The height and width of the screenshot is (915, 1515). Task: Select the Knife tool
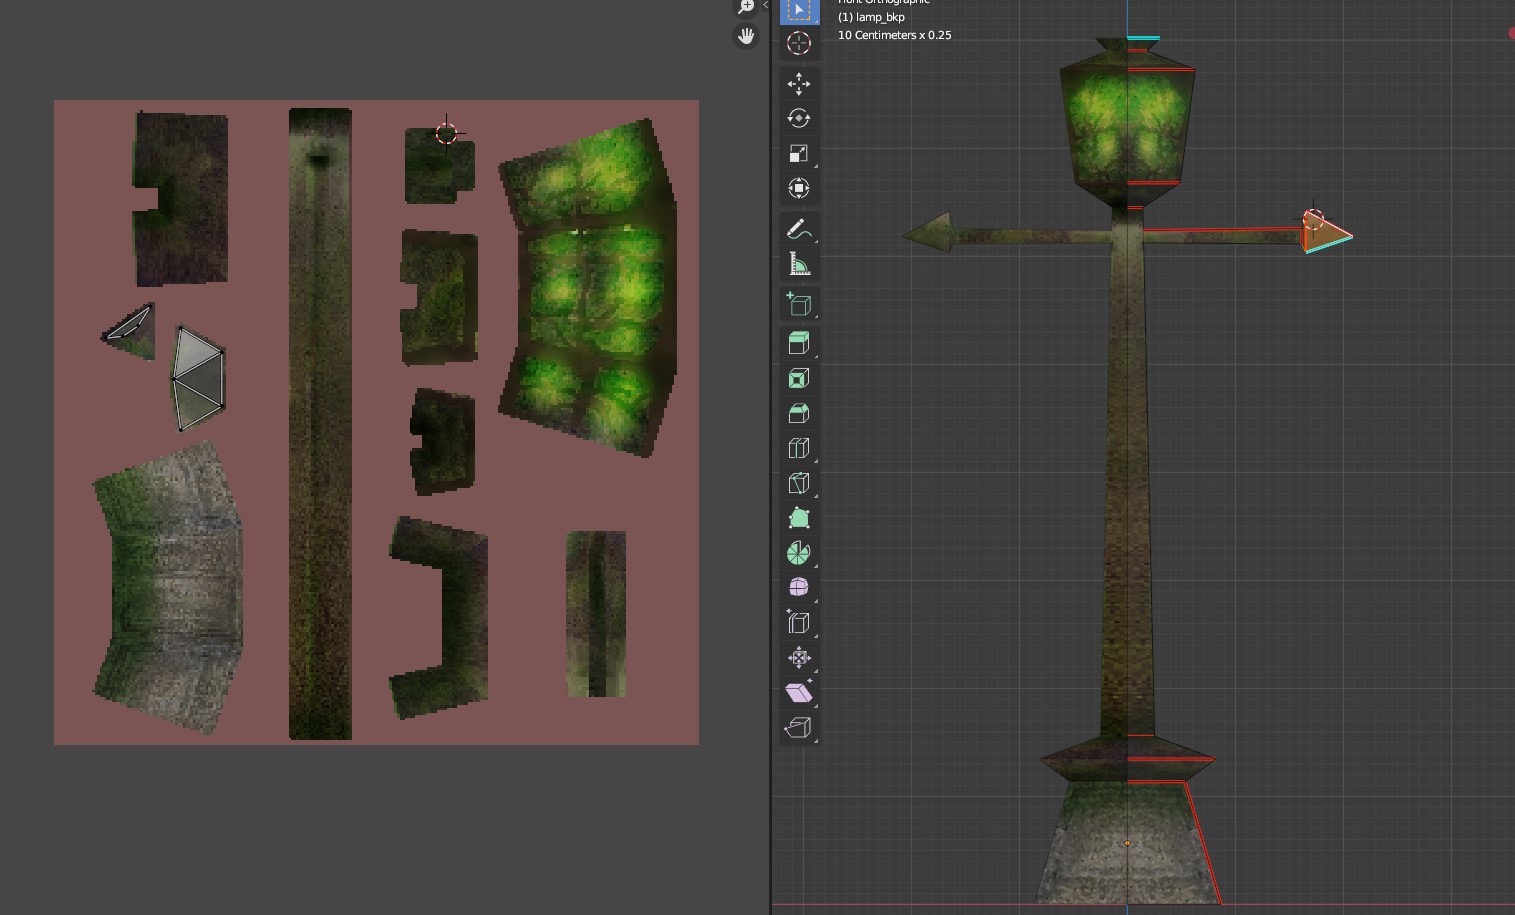click(798, 483)
